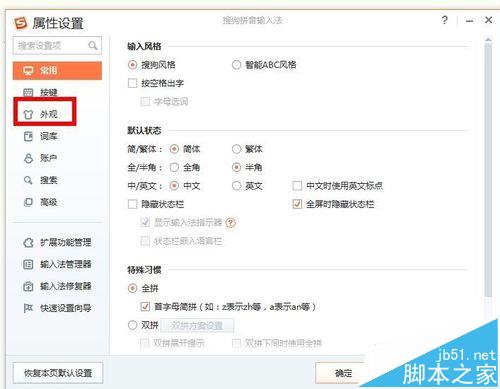500x389 pixels.
Task: Click the orange help icon next to 显示输入法指示器
Action: pyautogui.click(x=230, y=223)
